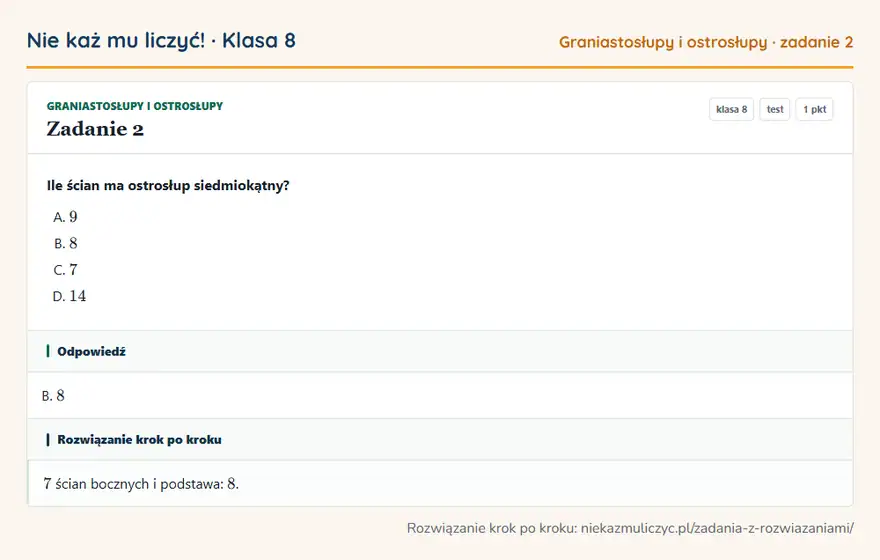The height and width of the screenshot is (560, 880).
Task: Click the question 'Ile ścian ma ostrosłup siedmiokątny?'
Action: click(168, 186)
